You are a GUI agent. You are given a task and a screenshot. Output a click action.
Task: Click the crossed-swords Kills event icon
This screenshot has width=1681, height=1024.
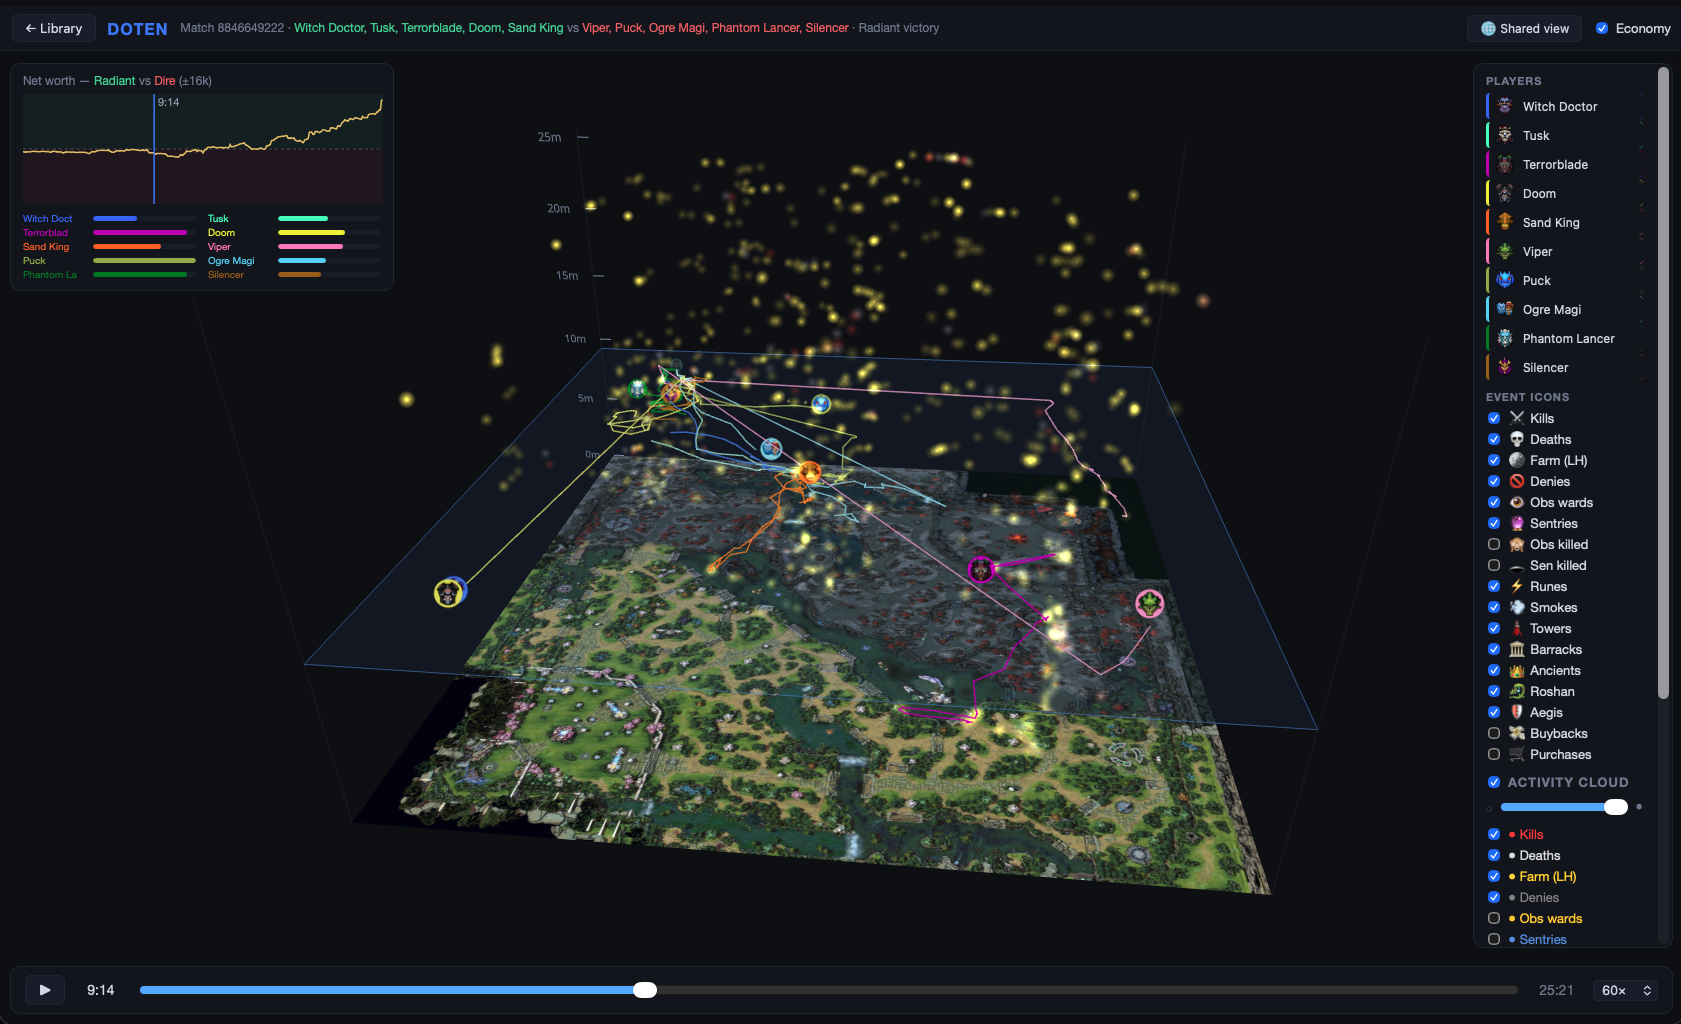tap(1517, 418)
